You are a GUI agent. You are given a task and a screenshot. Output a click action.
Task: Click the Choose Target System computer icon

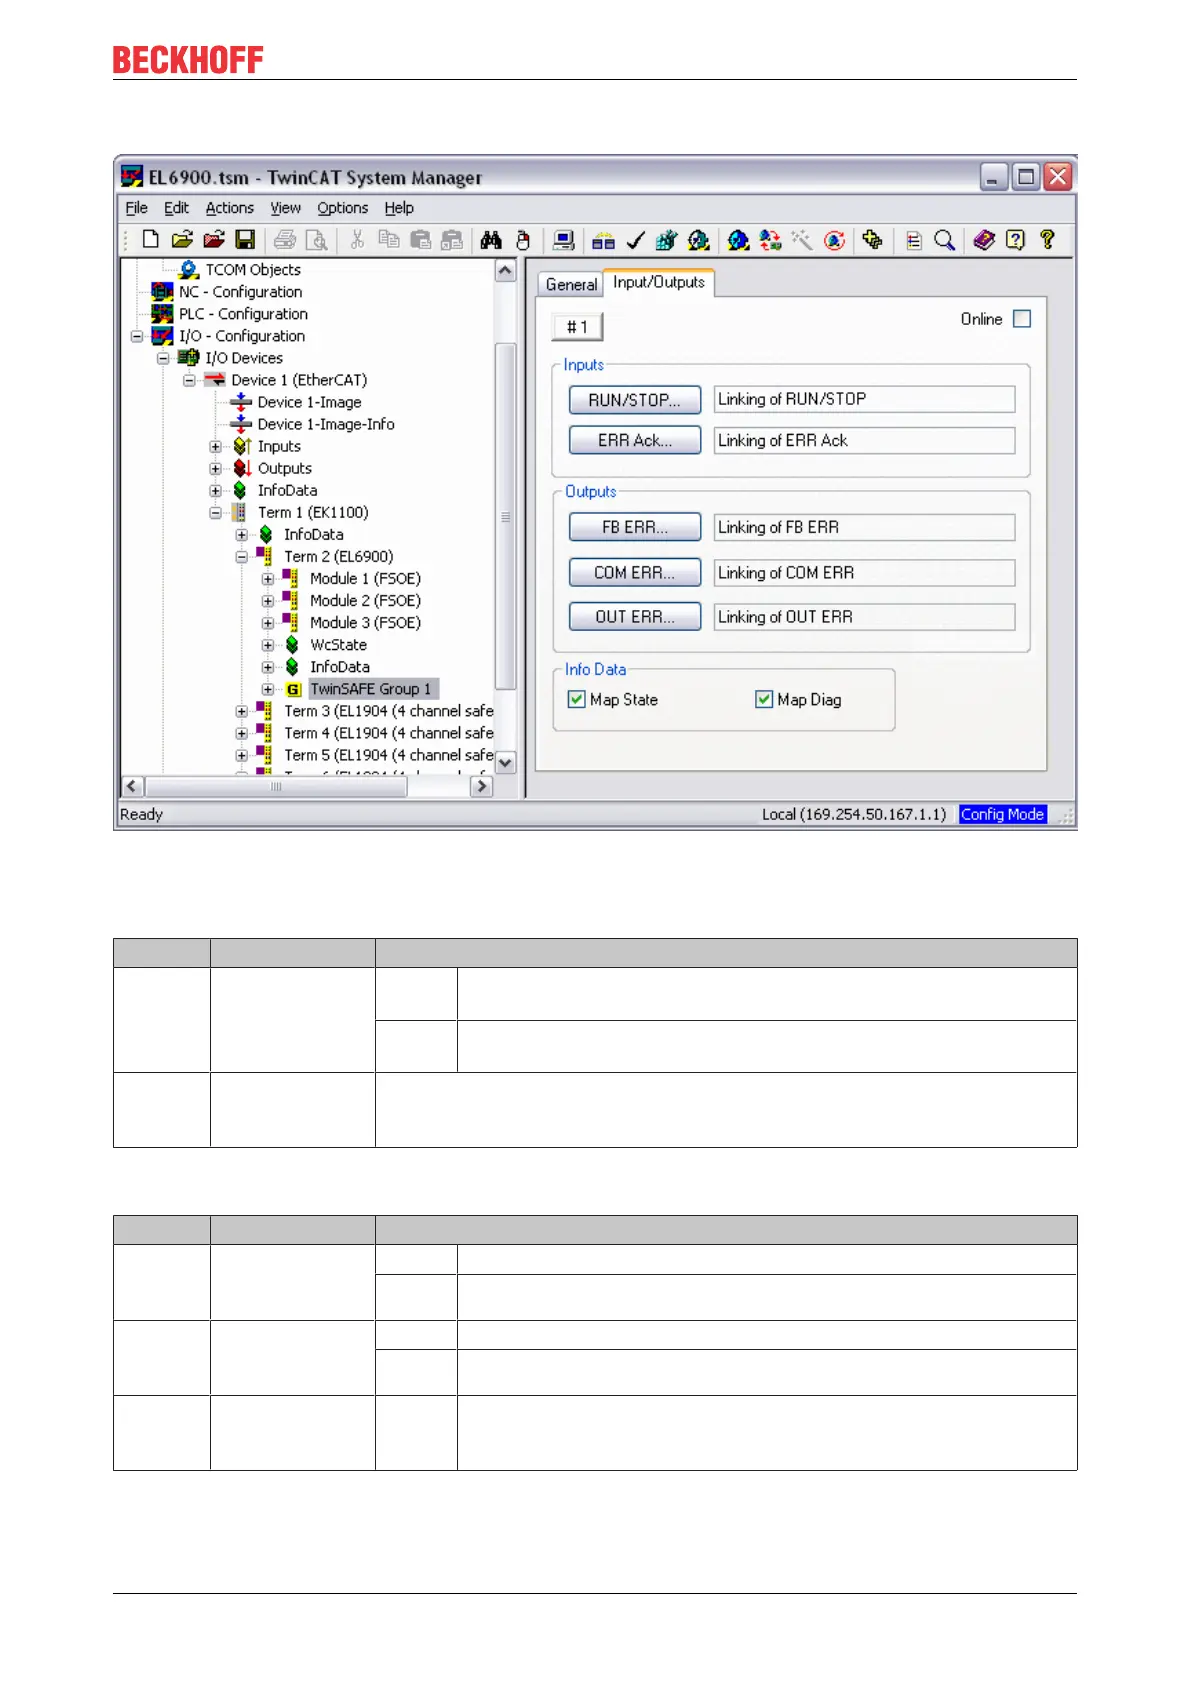pos(564,239)
